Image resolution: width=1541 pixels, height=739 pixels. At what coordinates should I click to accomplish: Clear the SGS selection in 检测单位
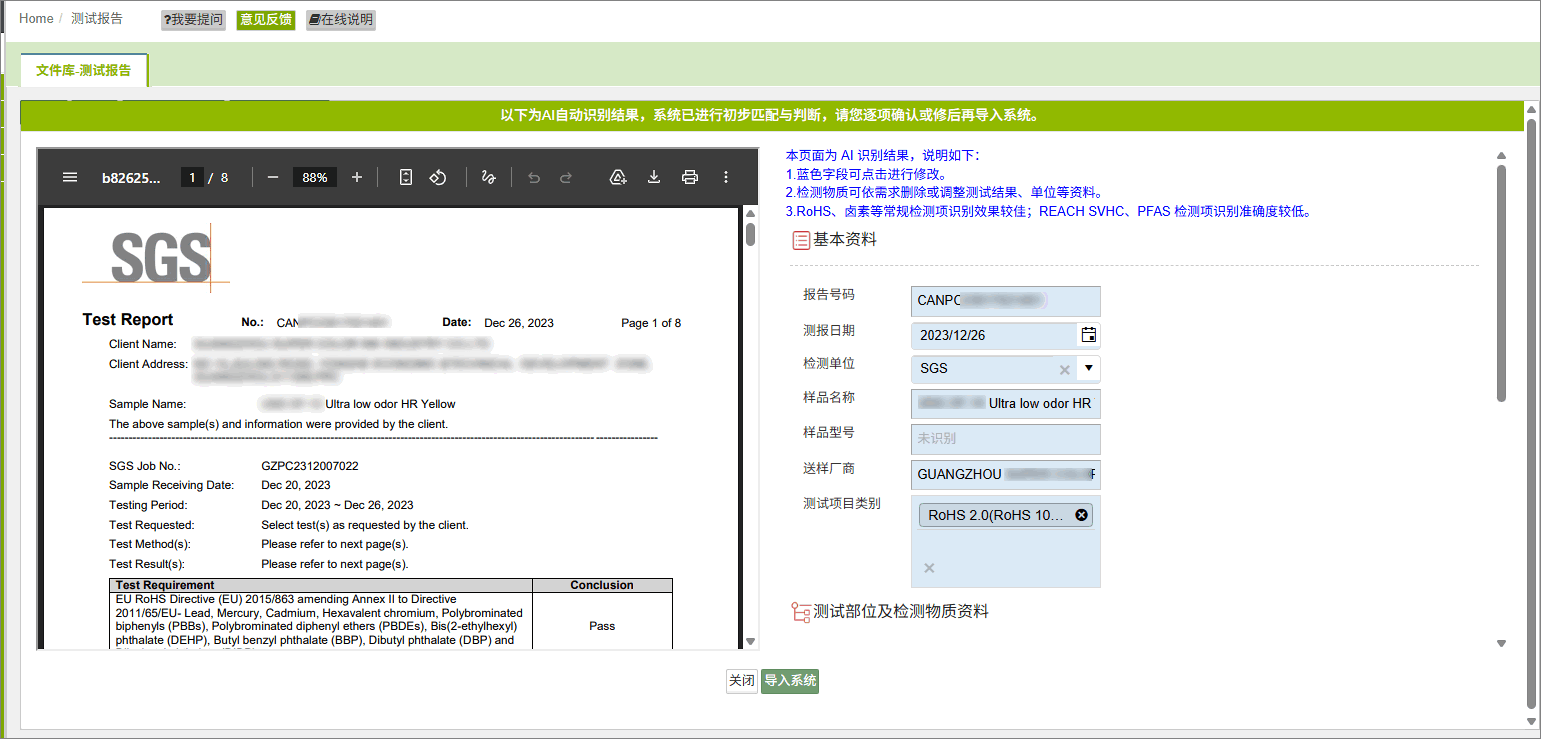(1064, 369)
